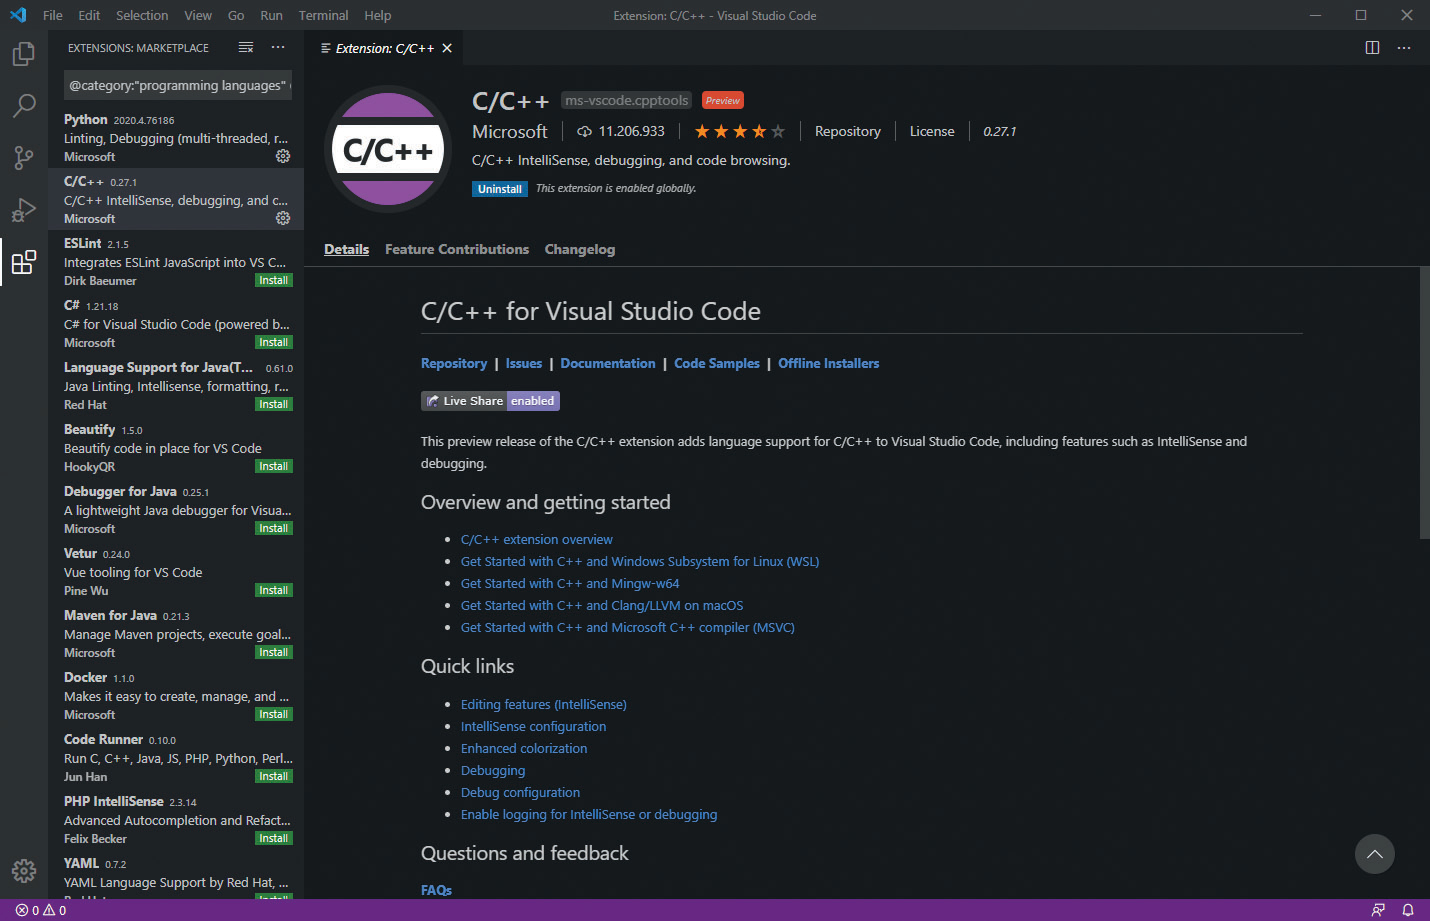
Task: Click the scroll-to-top arrow button
Action: [x=1374, y=854]
